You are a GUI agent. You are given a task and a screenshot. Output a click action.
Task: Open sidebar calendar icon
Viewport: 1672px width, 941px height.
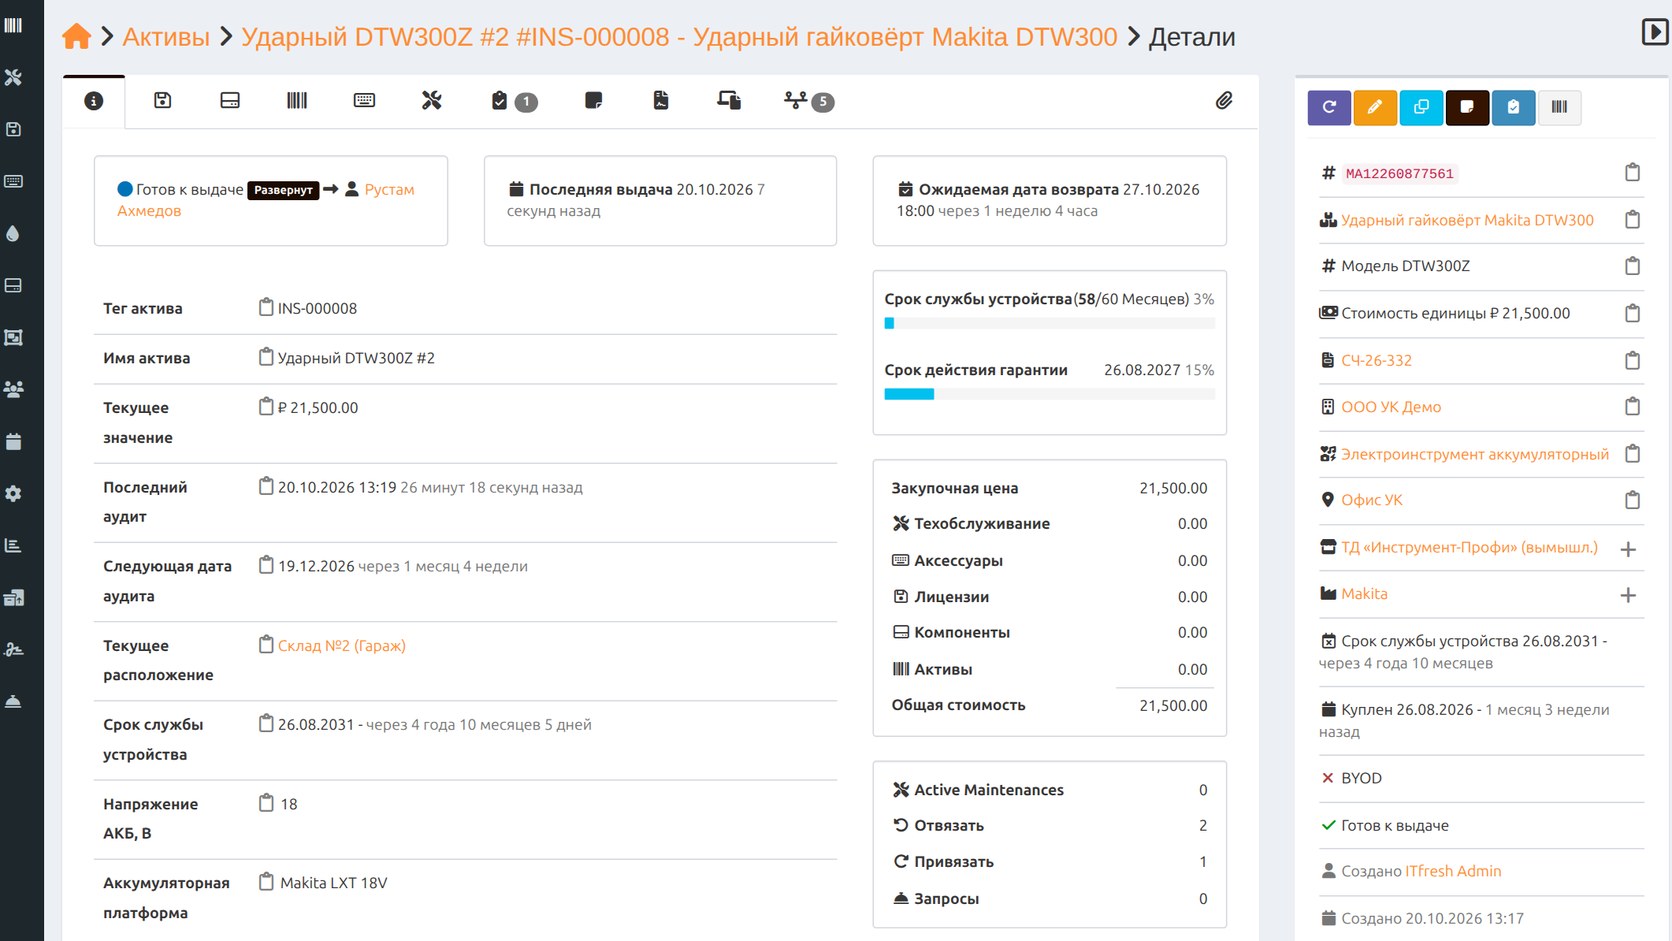click(13, 441)
